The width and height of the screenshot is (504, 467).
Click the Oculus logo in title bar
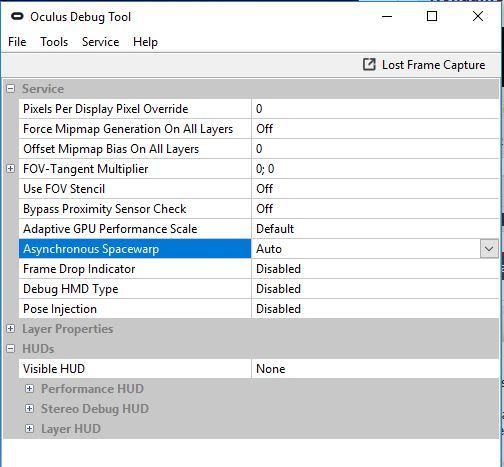click(17, 16)
